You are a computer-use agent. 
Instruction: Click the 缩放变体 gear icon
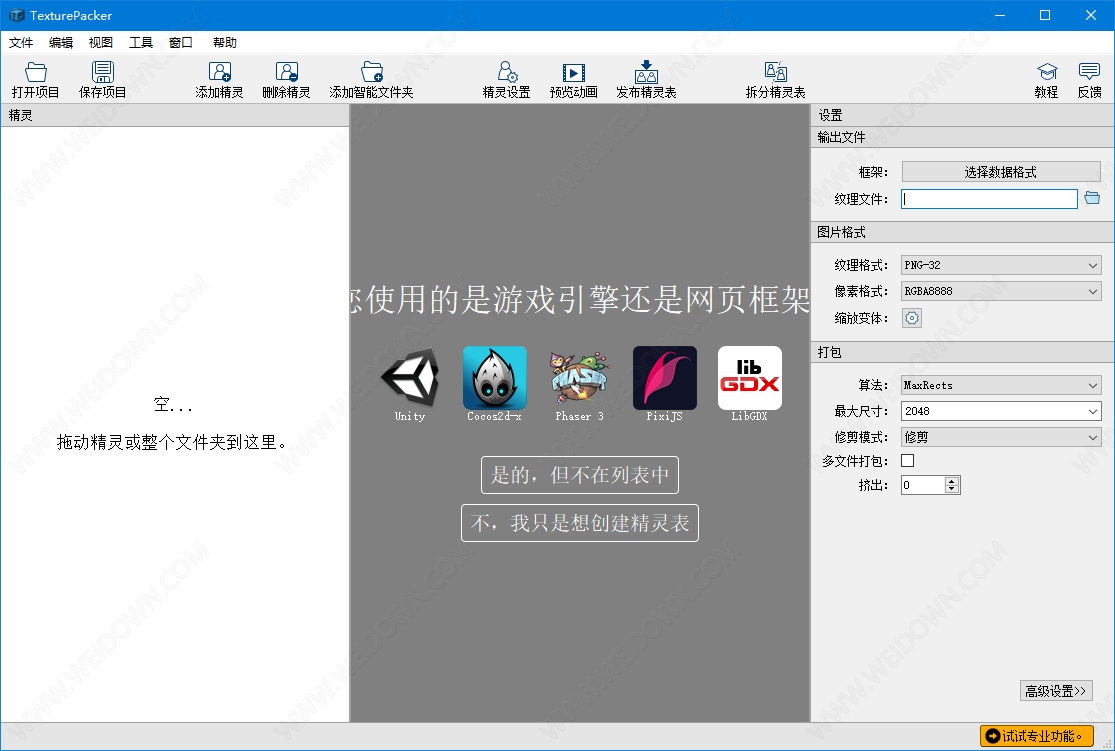tap(912, 318)
